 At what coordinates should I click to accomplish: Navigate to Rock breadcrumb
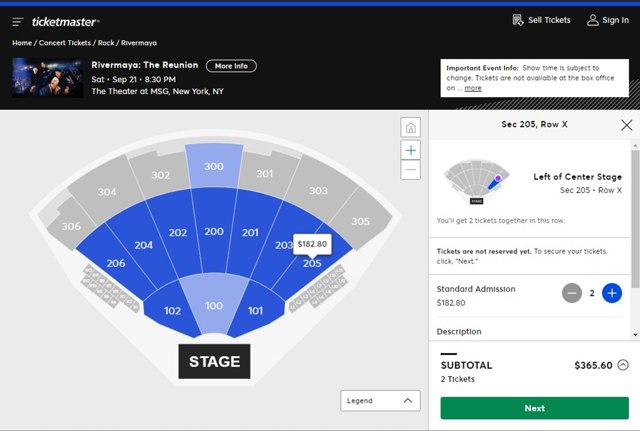tap(105, 43)
